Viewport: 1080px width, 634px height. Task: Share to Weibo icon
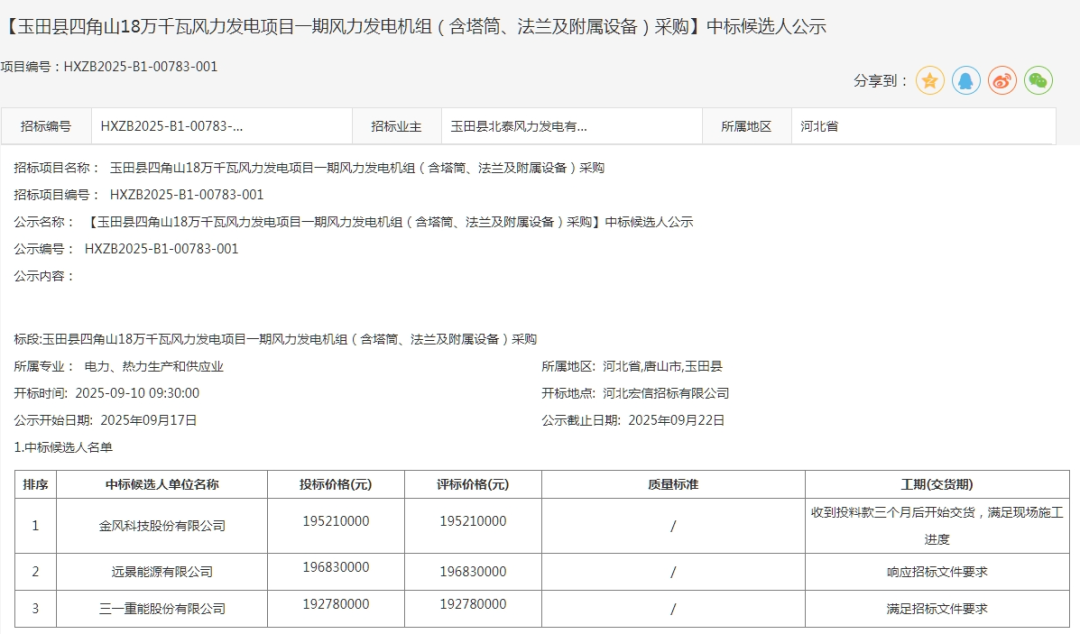coord(1002,81)
